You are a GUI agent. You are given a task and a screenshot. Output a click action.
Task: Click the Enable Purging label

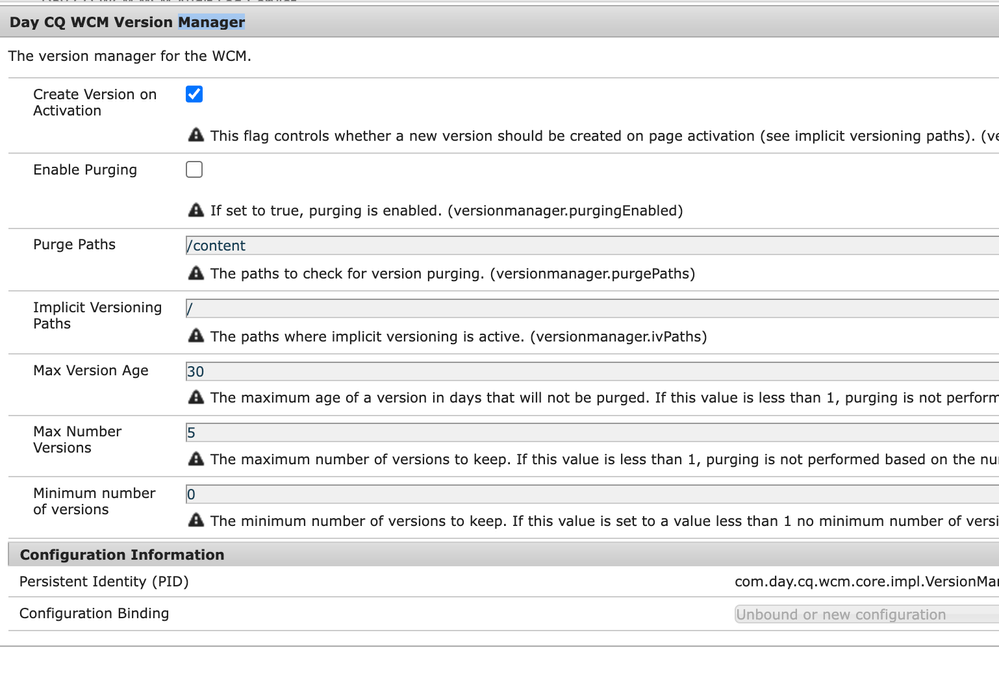point(85,170)
